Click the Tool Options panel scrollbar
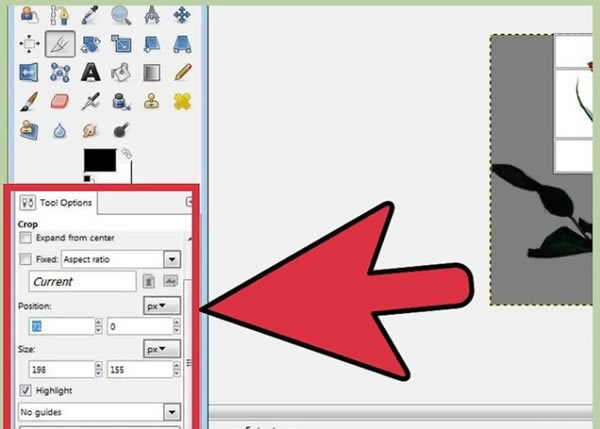This screenshot has height=429, width=600. pos(188,354)
